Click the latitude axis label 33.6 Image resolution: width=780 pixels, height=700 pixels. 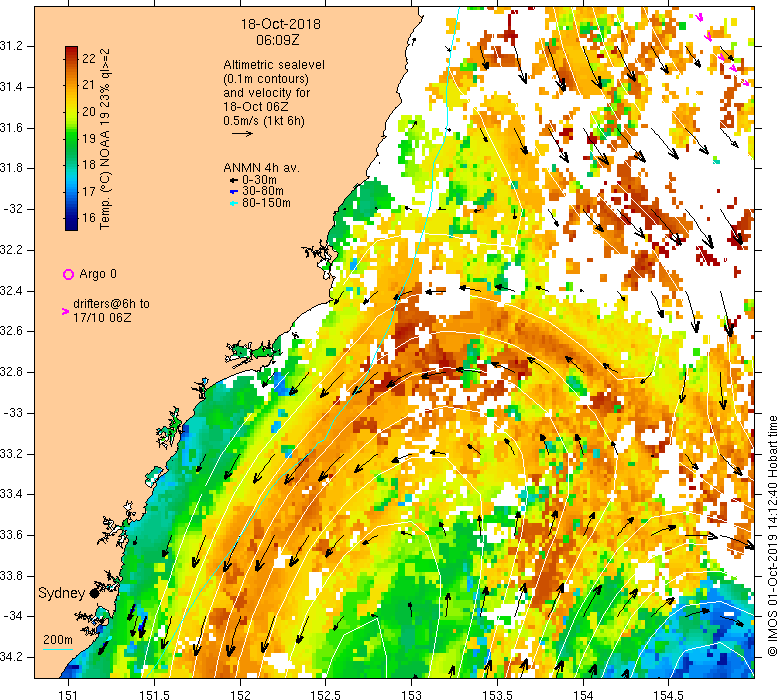click(11, 535)
